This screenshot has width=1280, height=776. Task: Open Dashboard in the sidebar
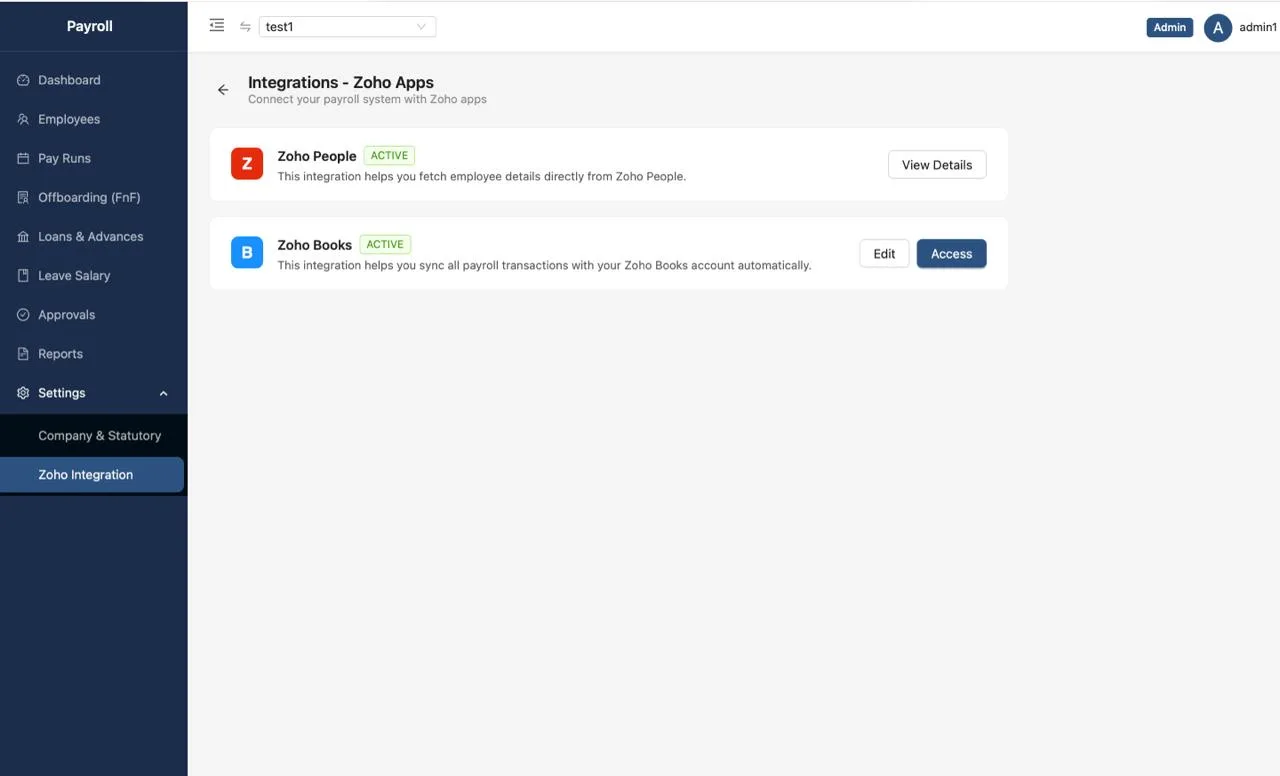click(x=93, y=80)
